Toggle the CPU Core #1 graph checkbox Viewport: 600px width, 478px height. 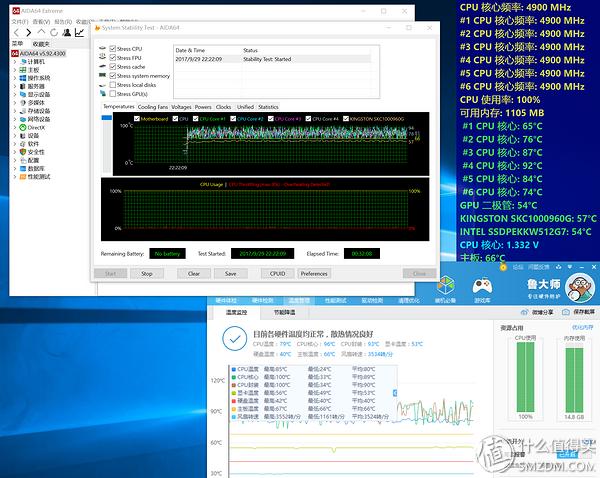click(x=196, y=119)
